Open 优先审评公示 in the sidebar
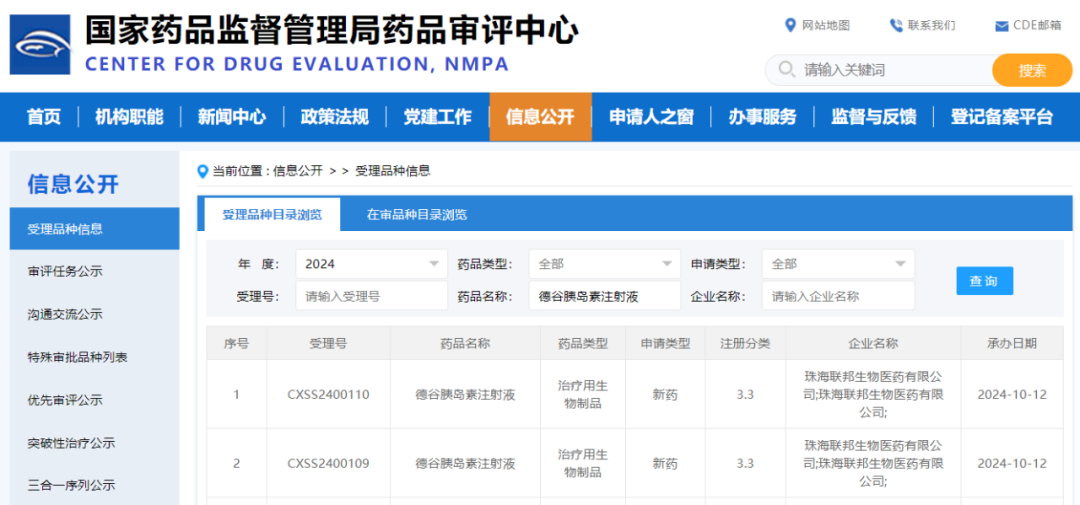 pyautogui.click(x=65, y=400)
